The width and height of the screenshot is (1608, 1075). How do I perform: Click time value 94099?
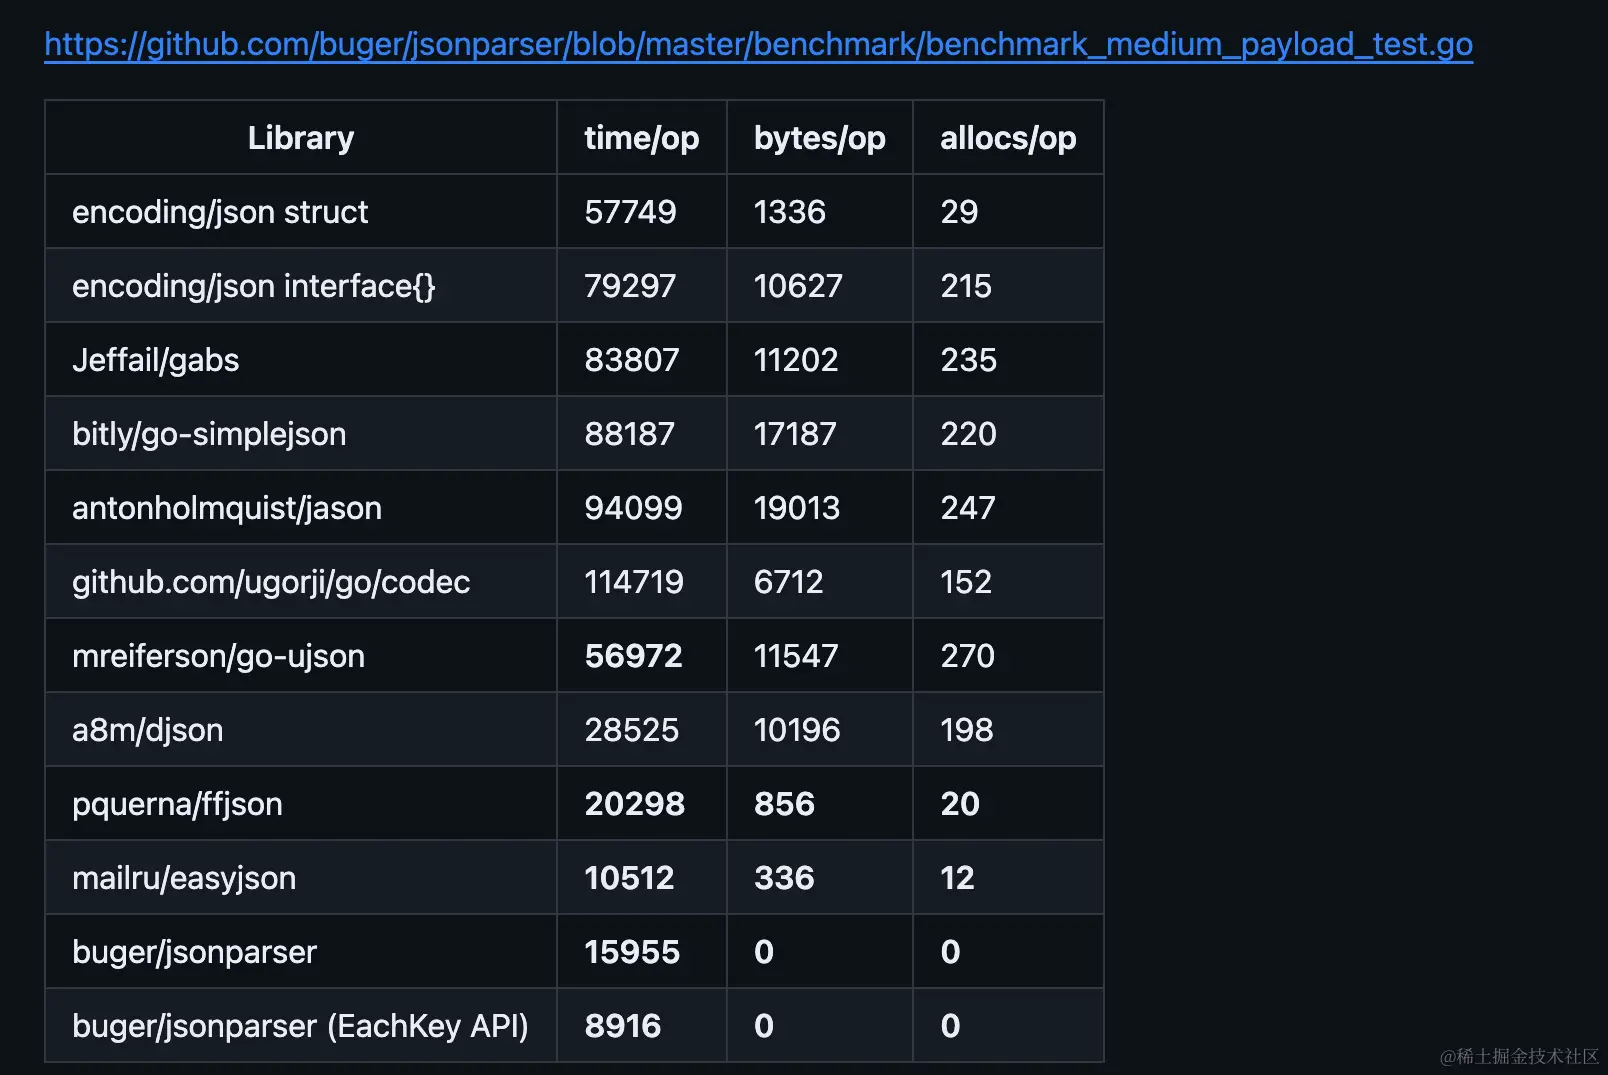tap(633, 508)
